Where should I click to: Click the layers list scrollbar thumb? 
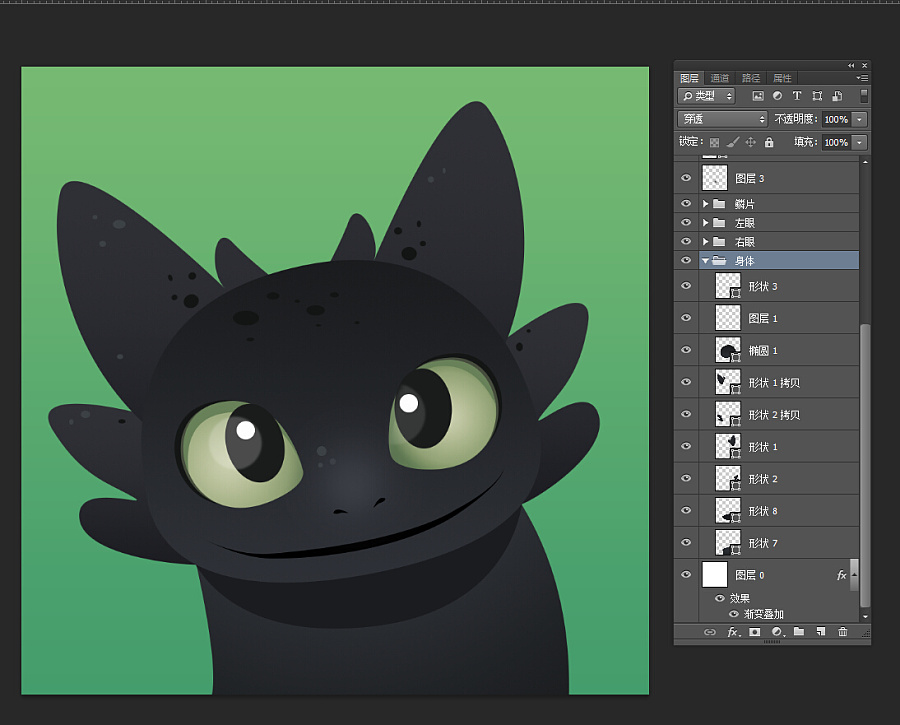point(865,465)
